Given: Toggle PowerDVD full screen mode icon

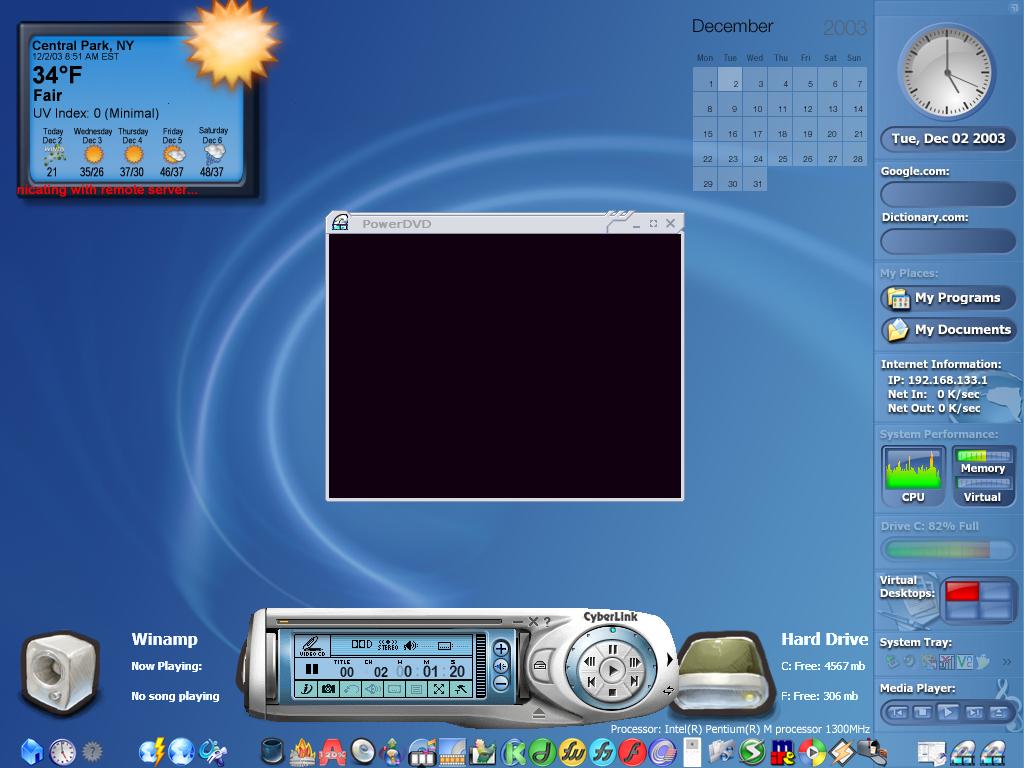Looking at the screenshot, I should click(x=439, y=689).
